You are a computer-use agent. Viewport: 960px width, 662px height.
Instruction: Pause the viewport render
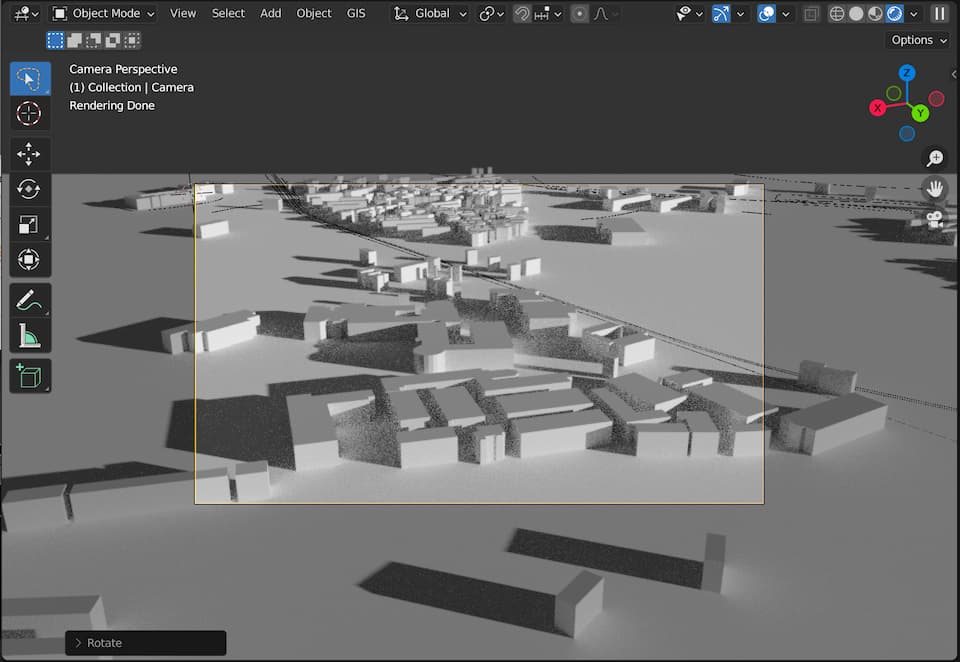tap(939, 14)
